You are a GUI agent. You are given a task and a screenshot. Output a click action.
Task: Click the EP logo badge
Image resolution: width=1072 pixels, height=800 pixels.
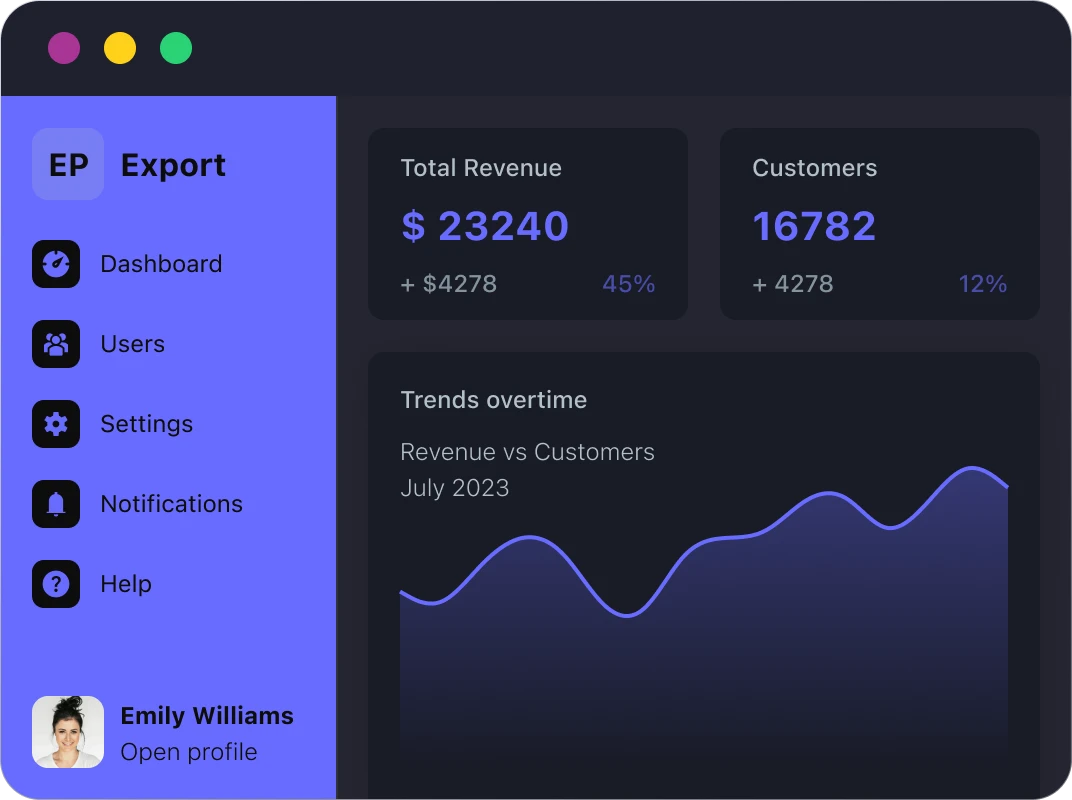click(68, 164)
